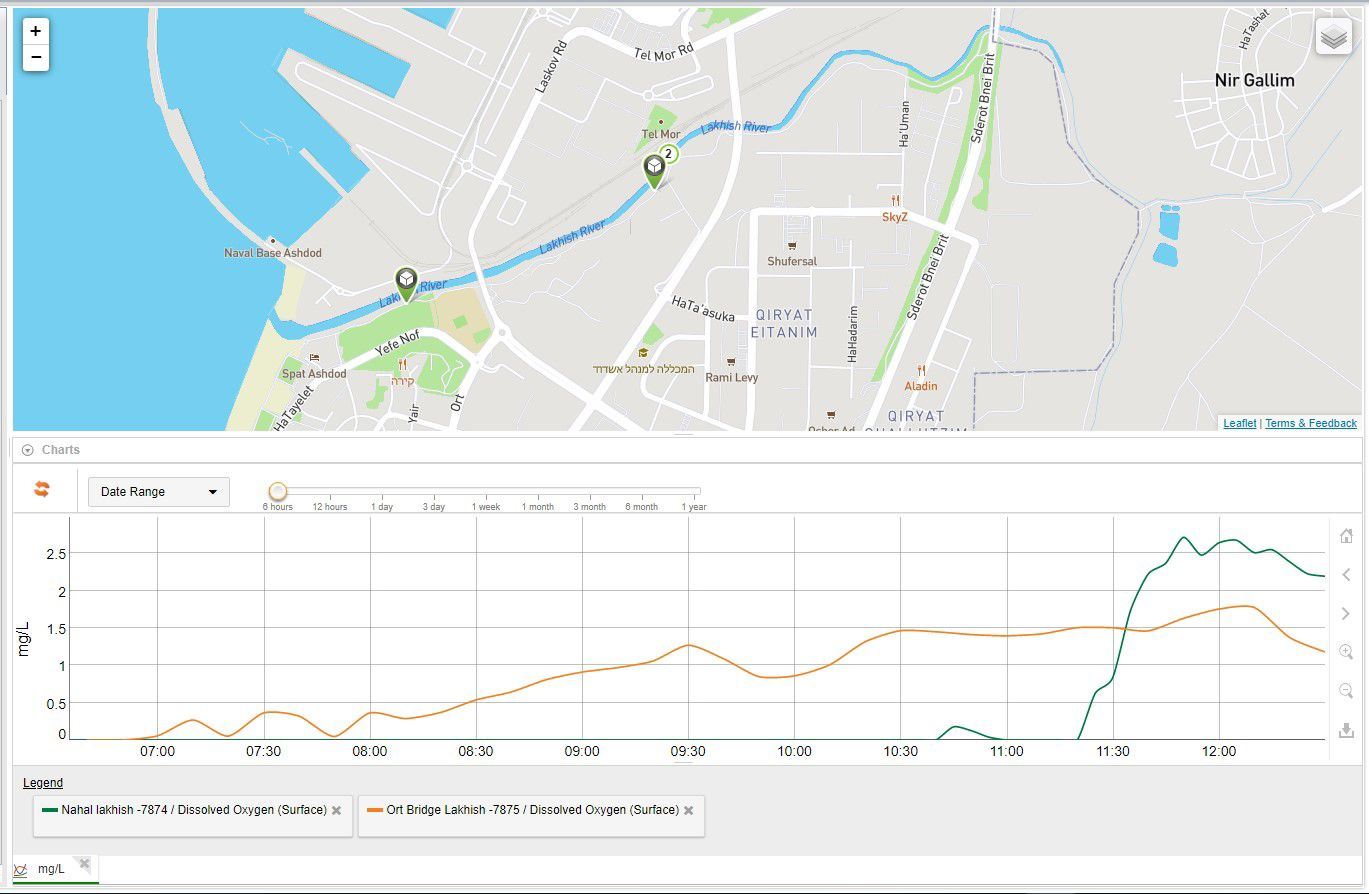Remove Nahal lakhish -7874 series from legend

[337, 810]
